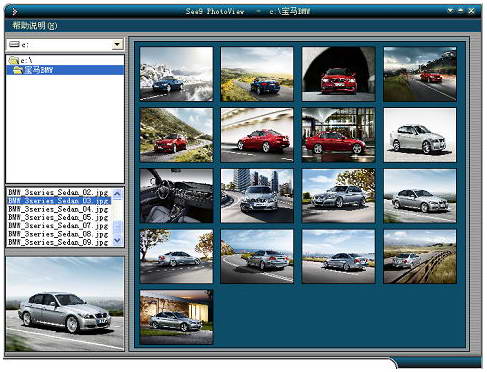Select file BMW_3series_Sedan_05.jpg

[58, 217]
